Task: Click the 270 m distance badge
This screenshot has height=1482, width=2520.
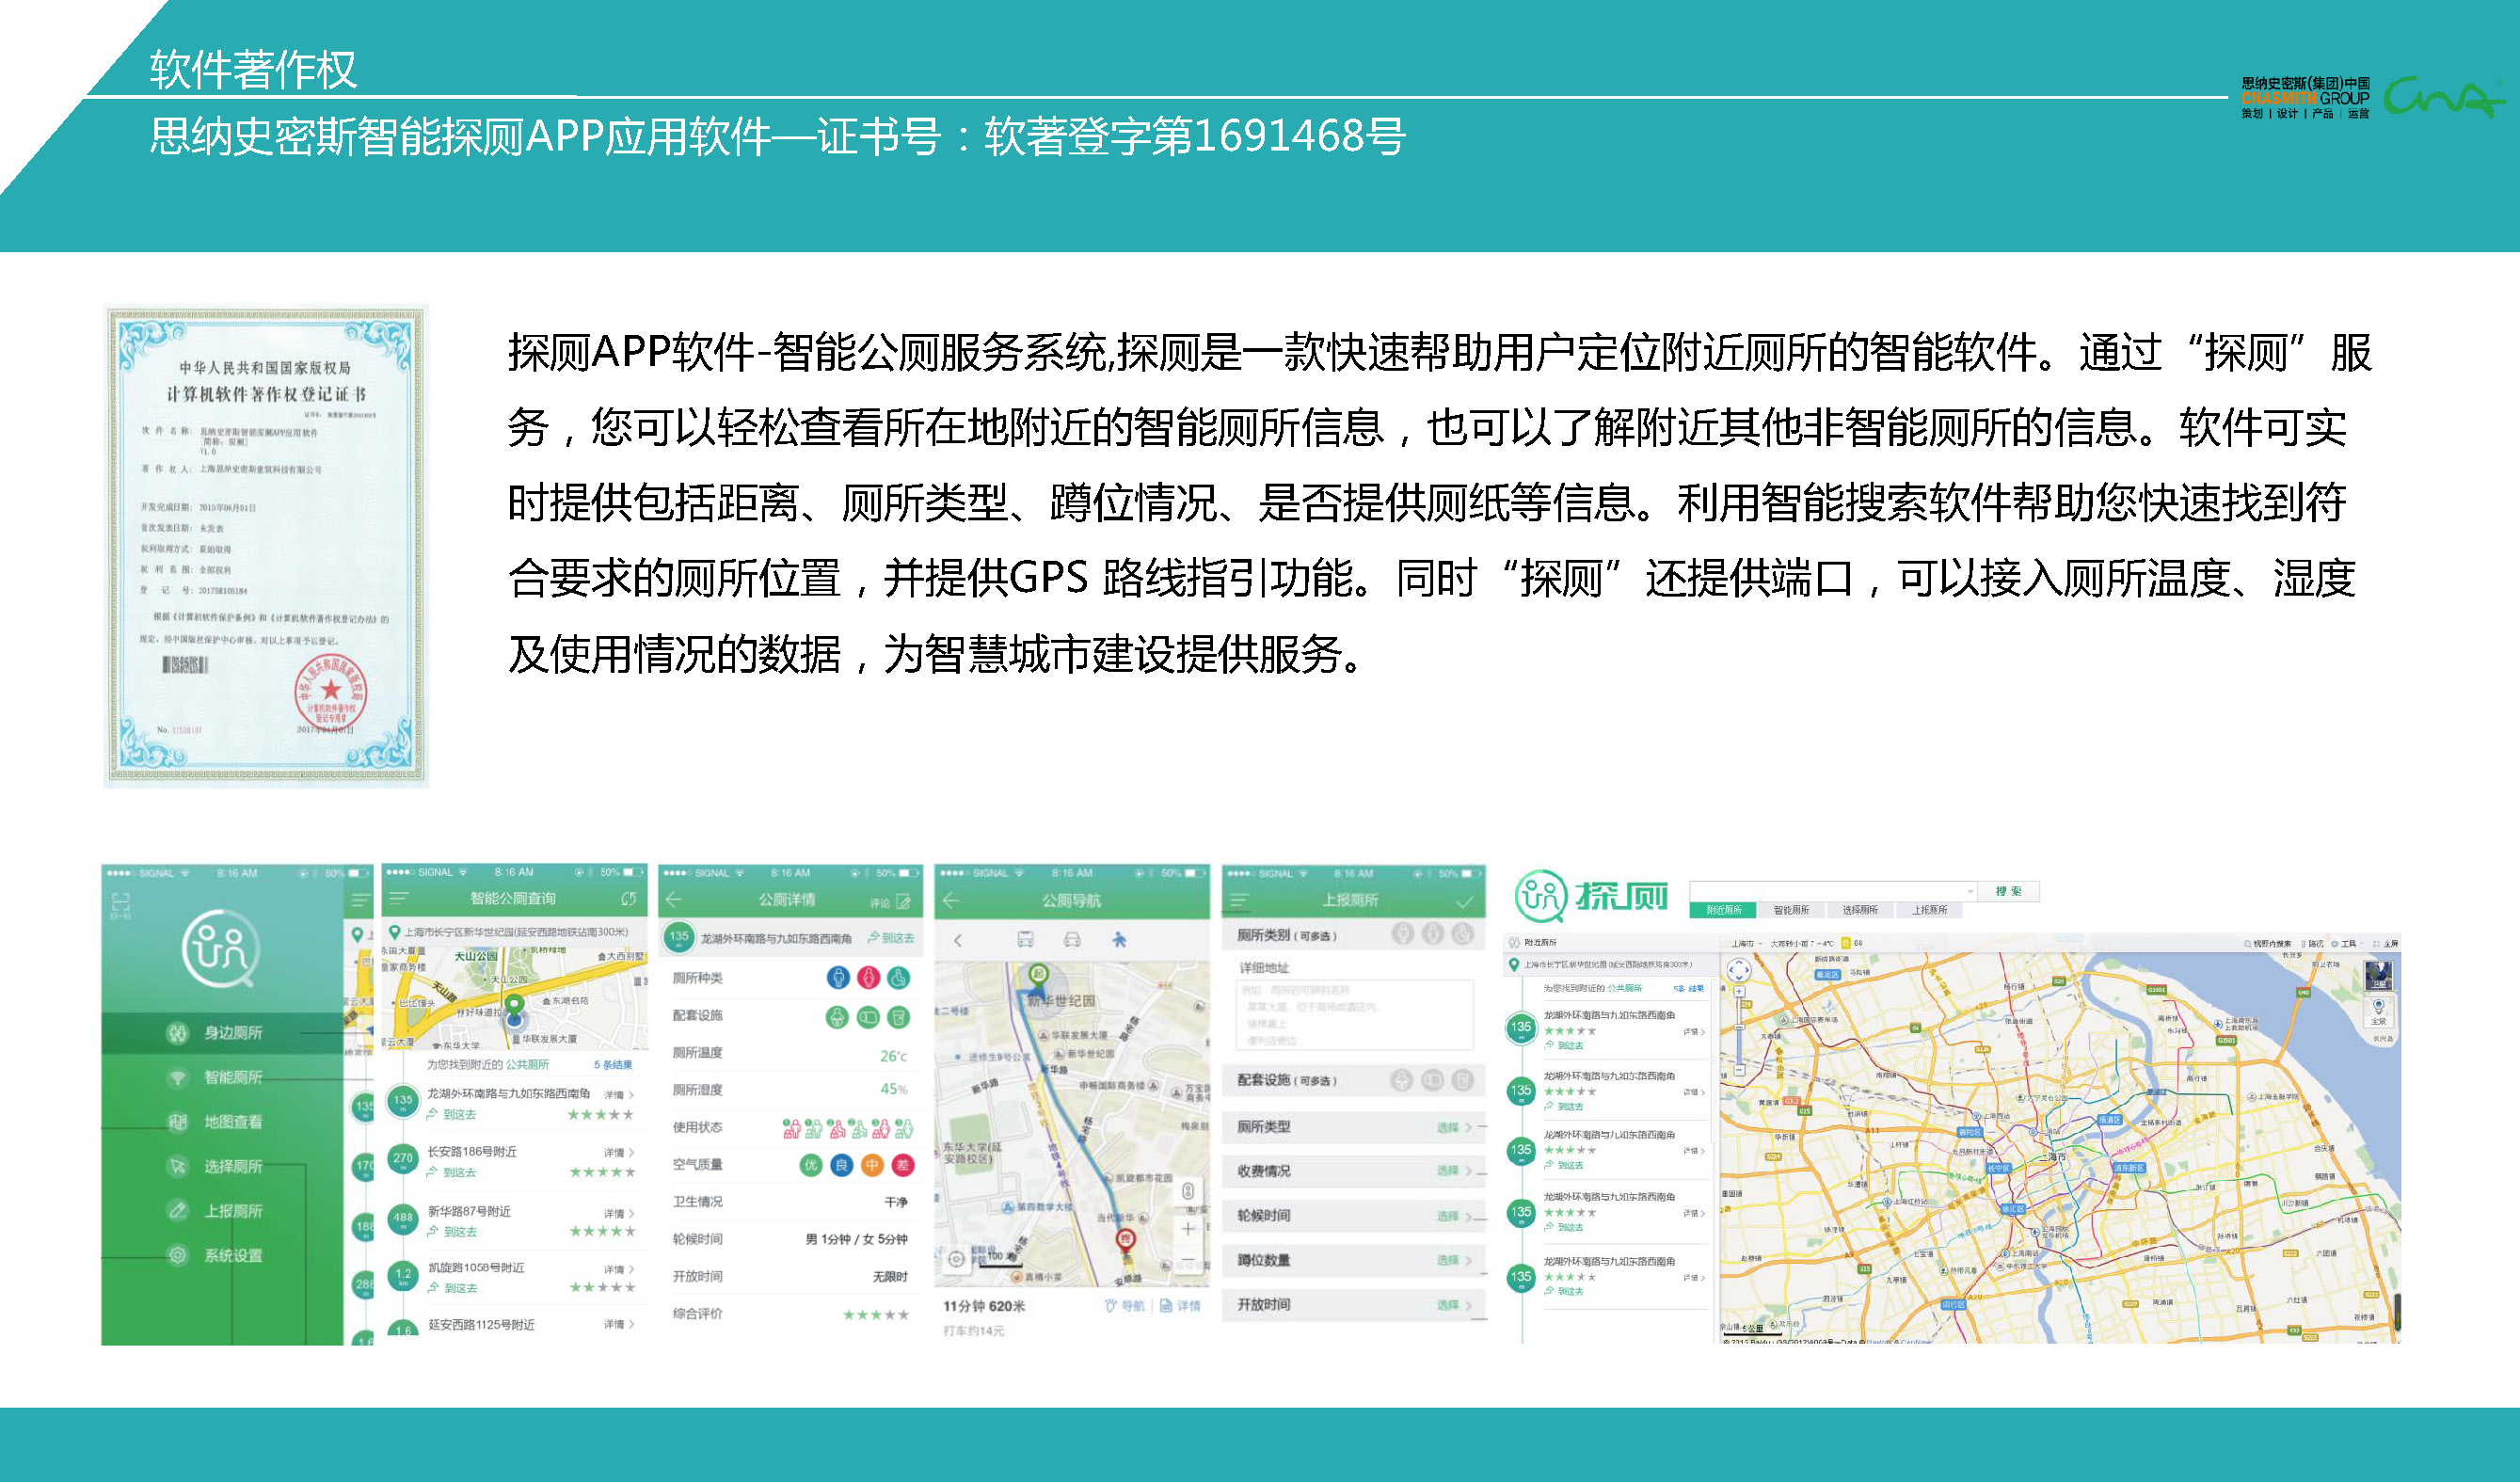Action: tap(403, 1160)
